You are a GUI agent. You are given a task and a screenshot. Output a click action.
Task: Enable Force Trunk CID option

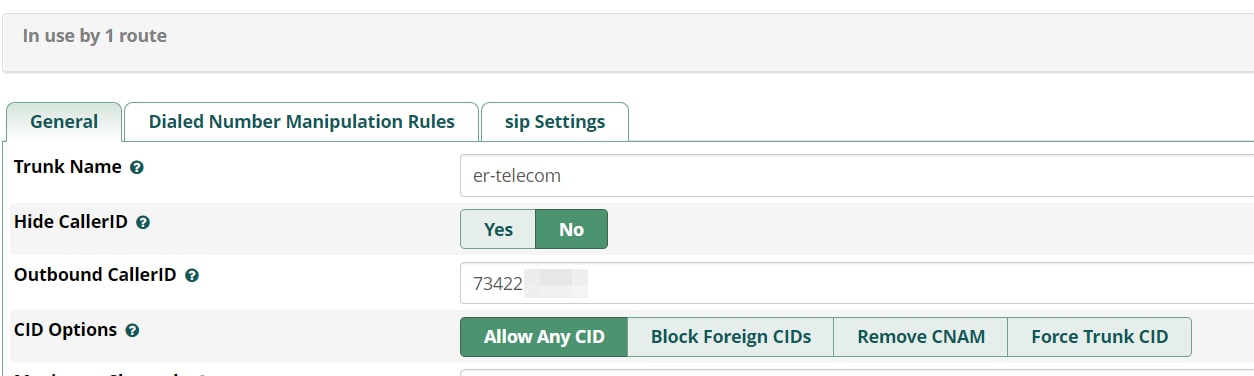(x=1099, y=337)
